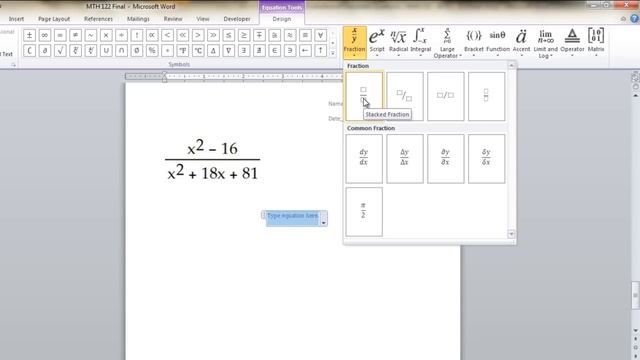Open the Script structures dropdown
Viewport: 640px width, 360px height.
point(377,42)
